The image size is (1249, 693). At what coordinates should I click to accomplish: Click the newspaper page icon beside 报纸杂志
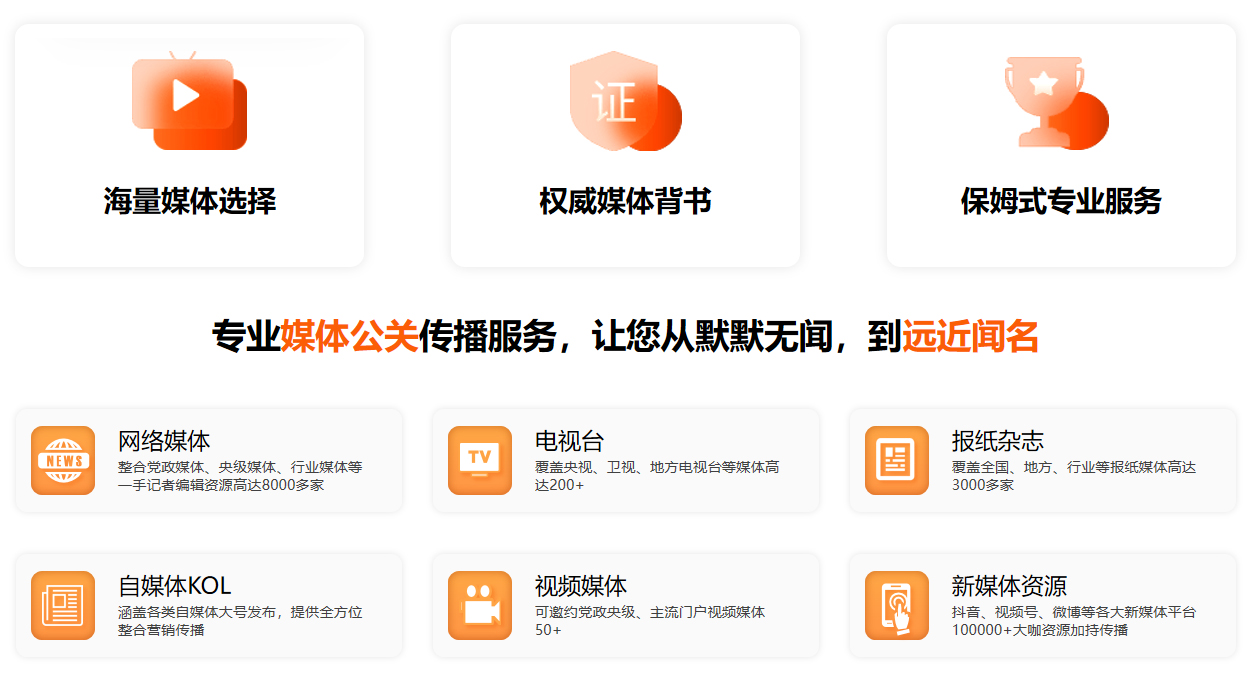point(897,460)
